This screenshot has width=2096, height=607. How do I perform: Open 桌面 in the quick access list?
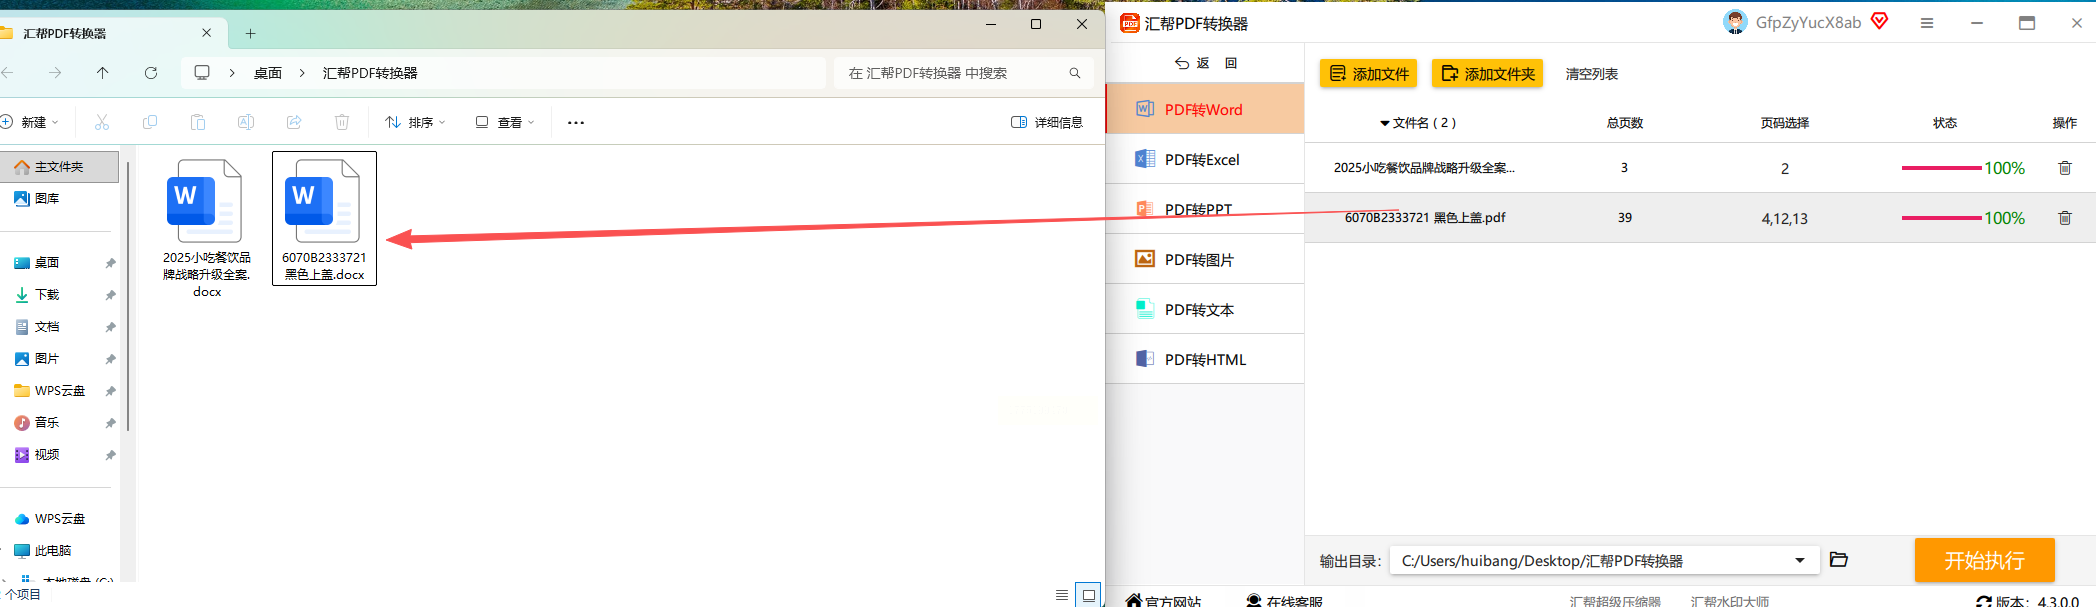point(47,263)
